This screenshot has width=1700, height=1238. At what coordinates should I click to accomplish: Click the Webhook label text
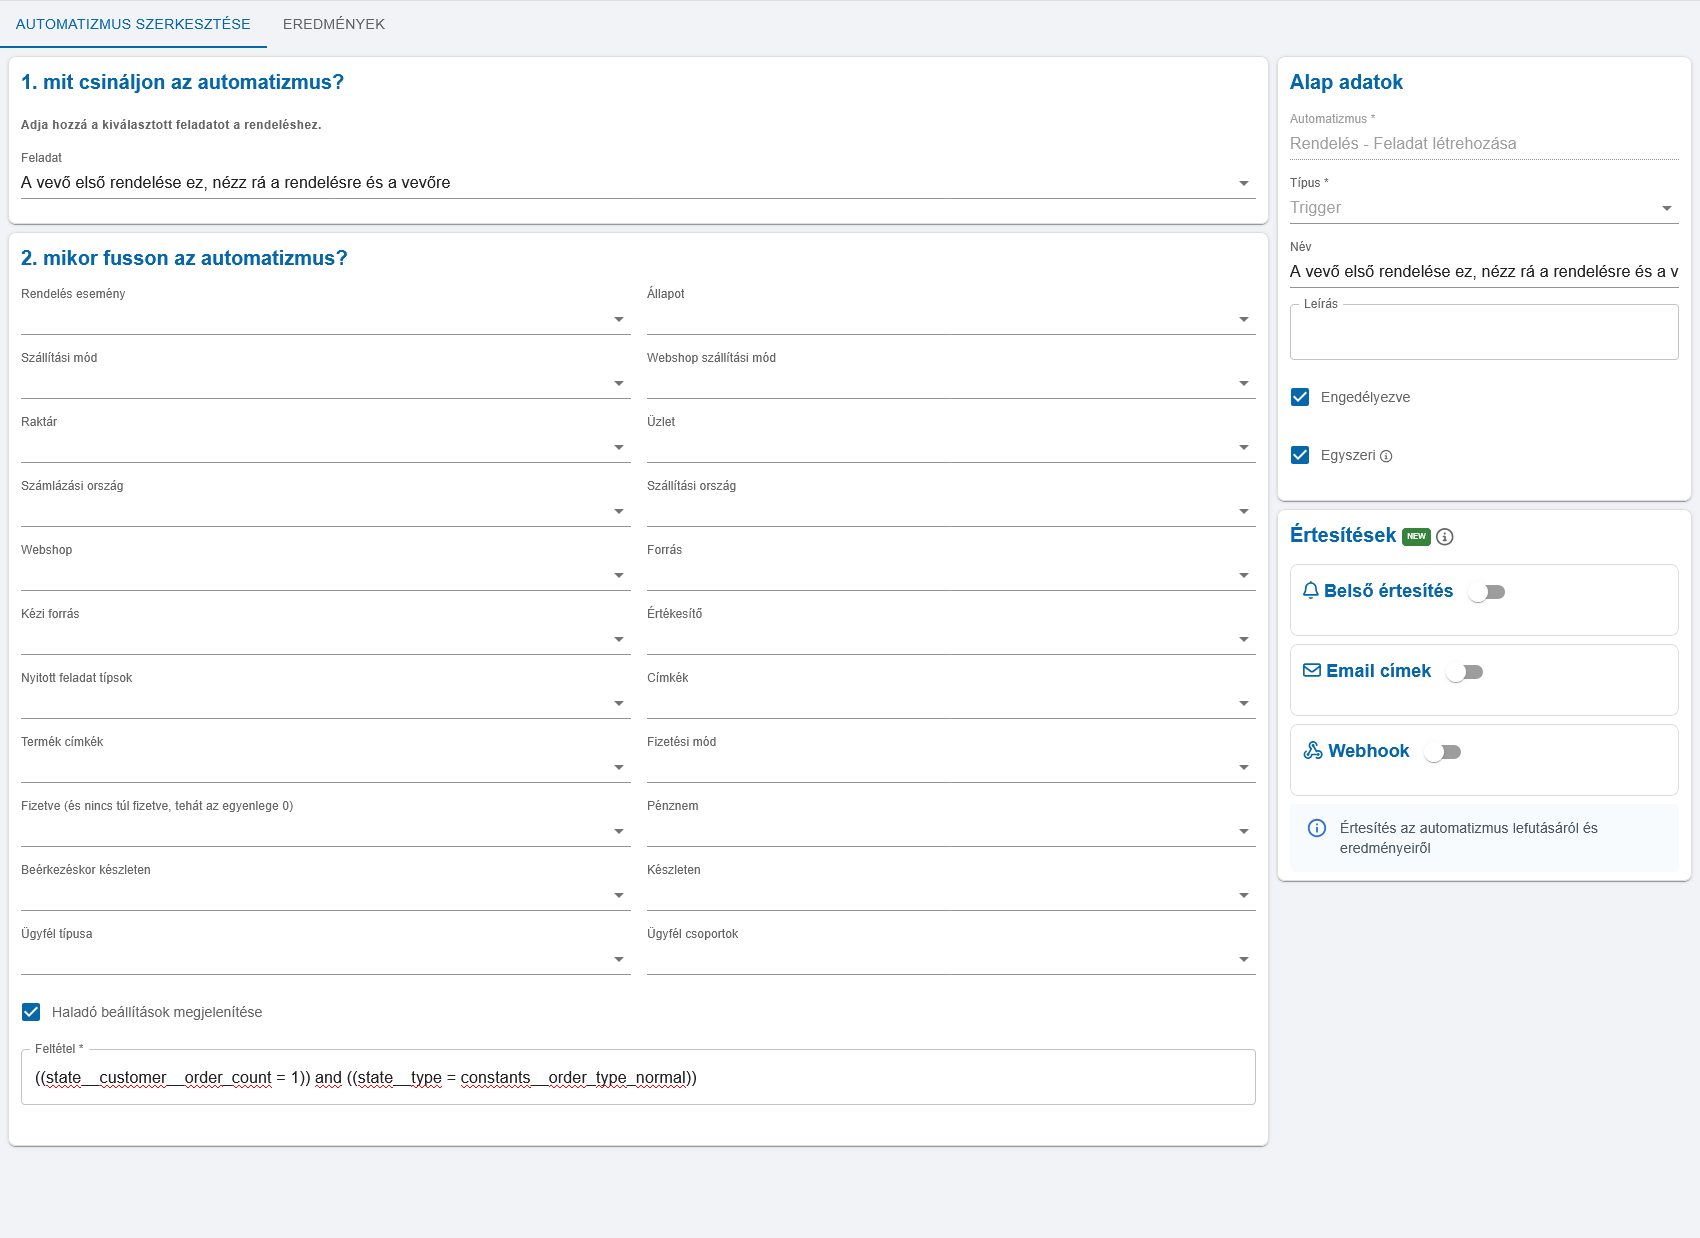pyautogui.click(x=1368, y=751)
